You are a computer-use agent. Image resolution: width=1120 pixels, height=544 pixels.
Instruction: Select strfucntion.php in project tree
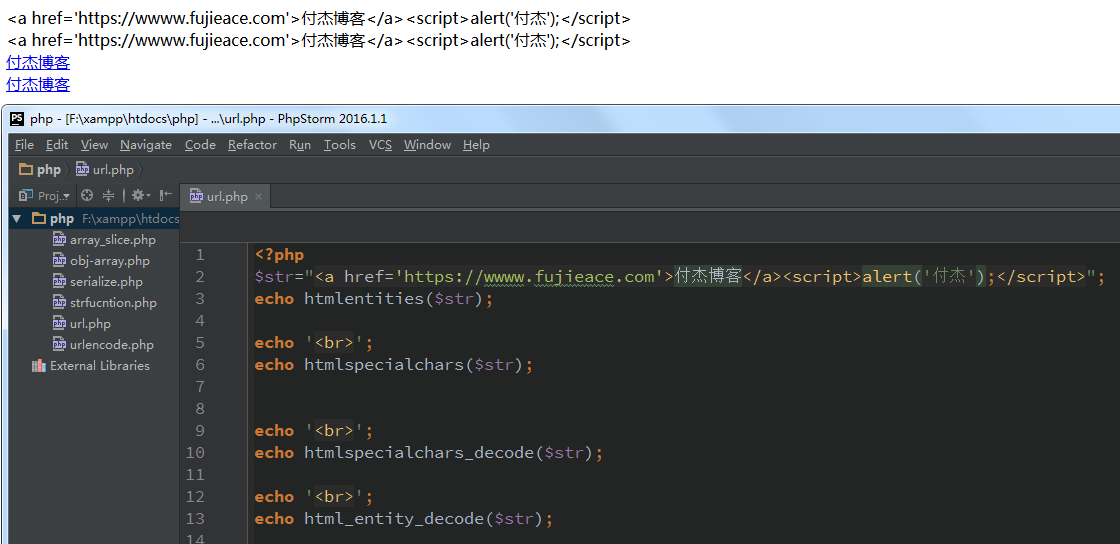point(113,303)
